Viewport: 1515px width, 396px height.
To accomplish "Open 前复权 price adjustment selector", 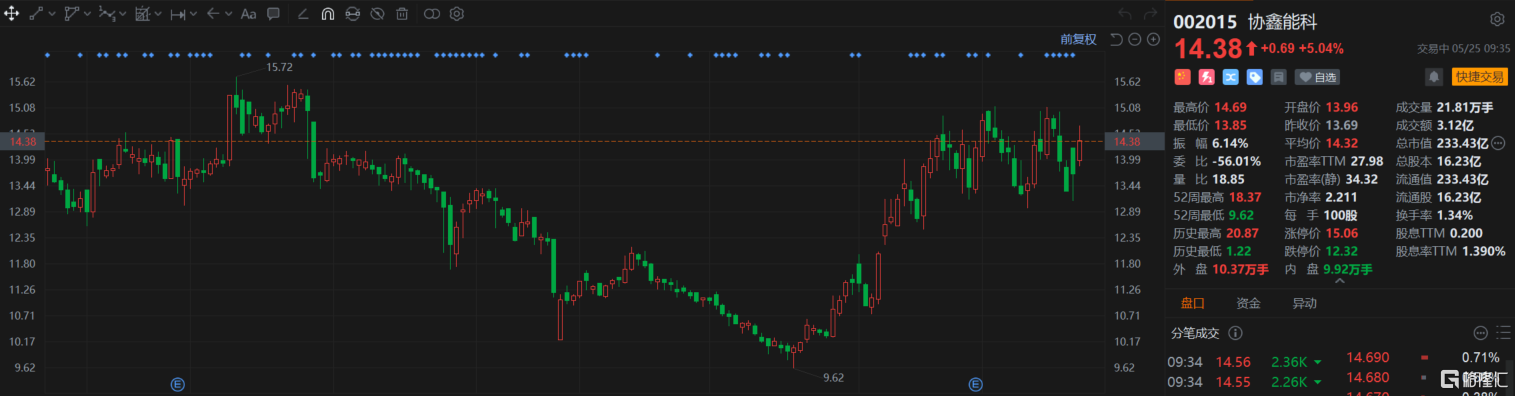I will (1078, 39).
